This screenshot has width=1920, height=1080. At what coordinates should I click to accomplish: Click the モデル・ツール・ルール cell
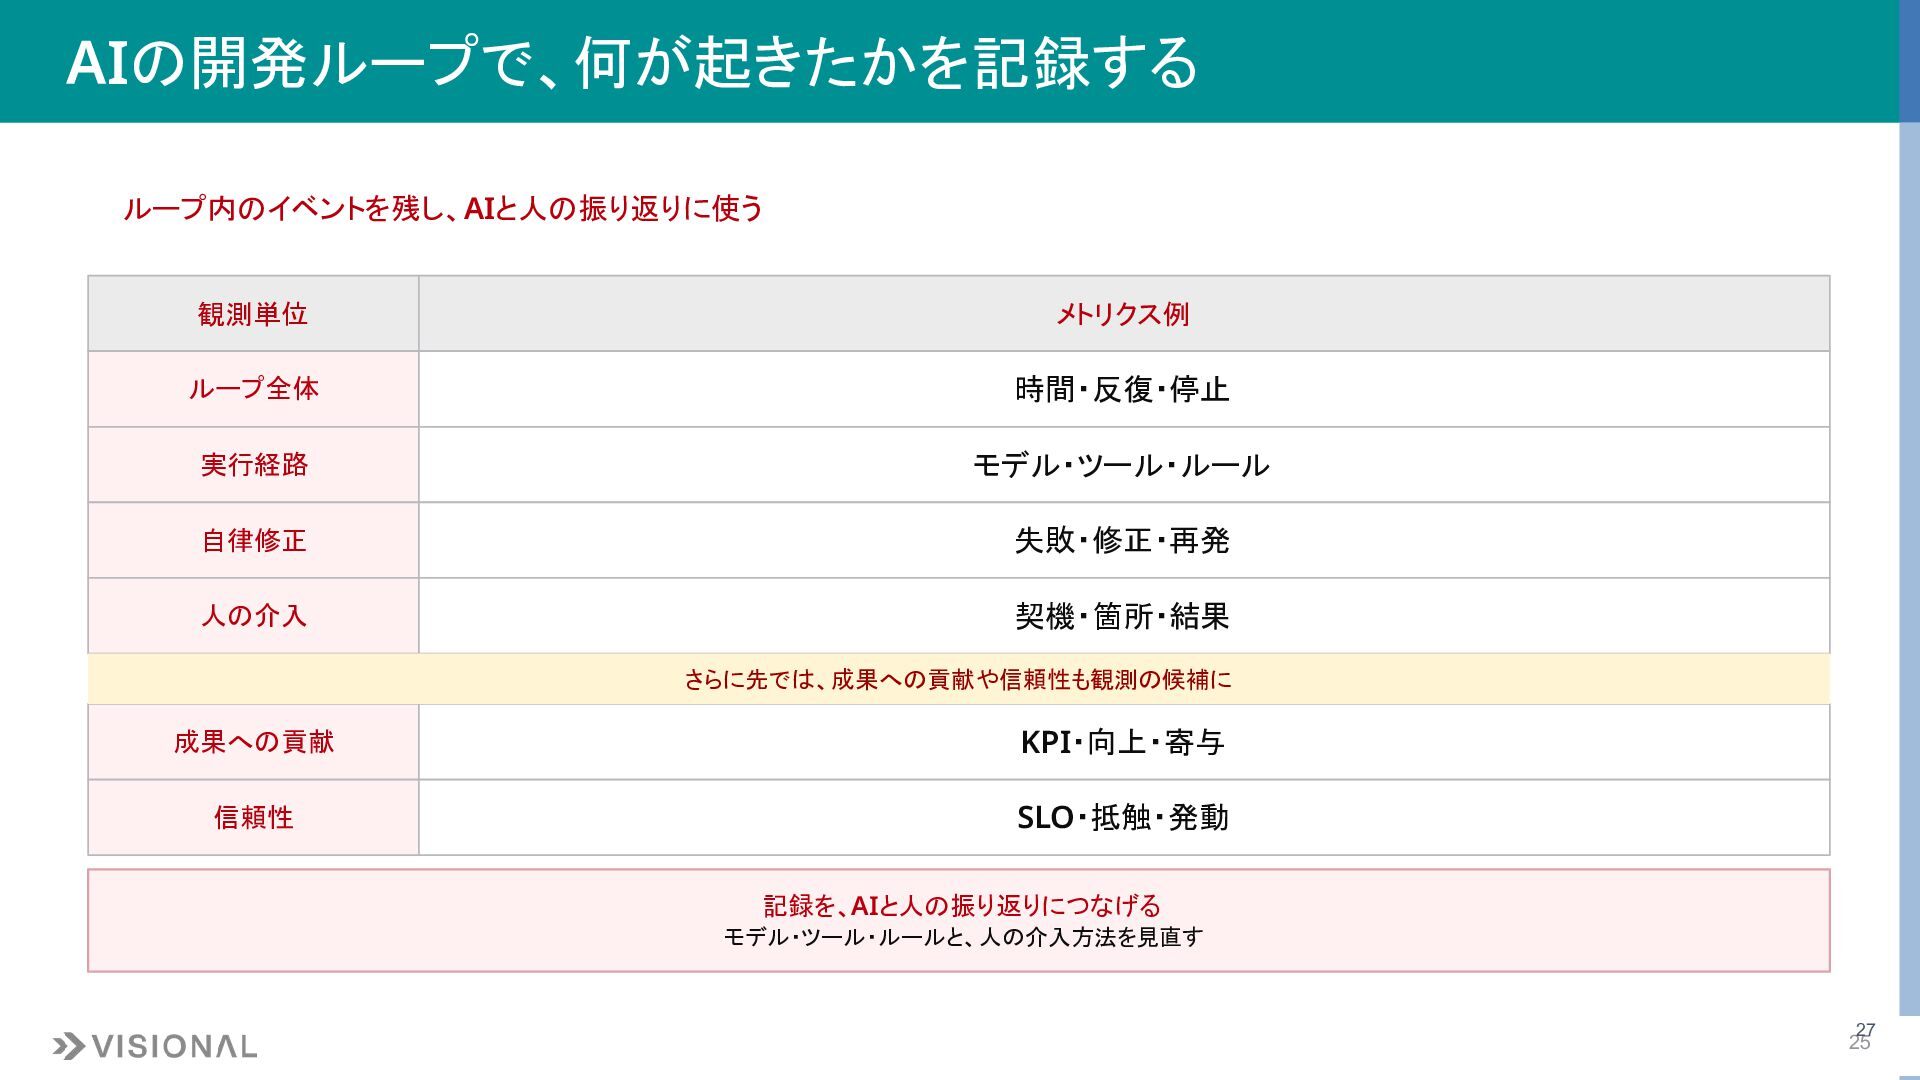click(1124, 465)
